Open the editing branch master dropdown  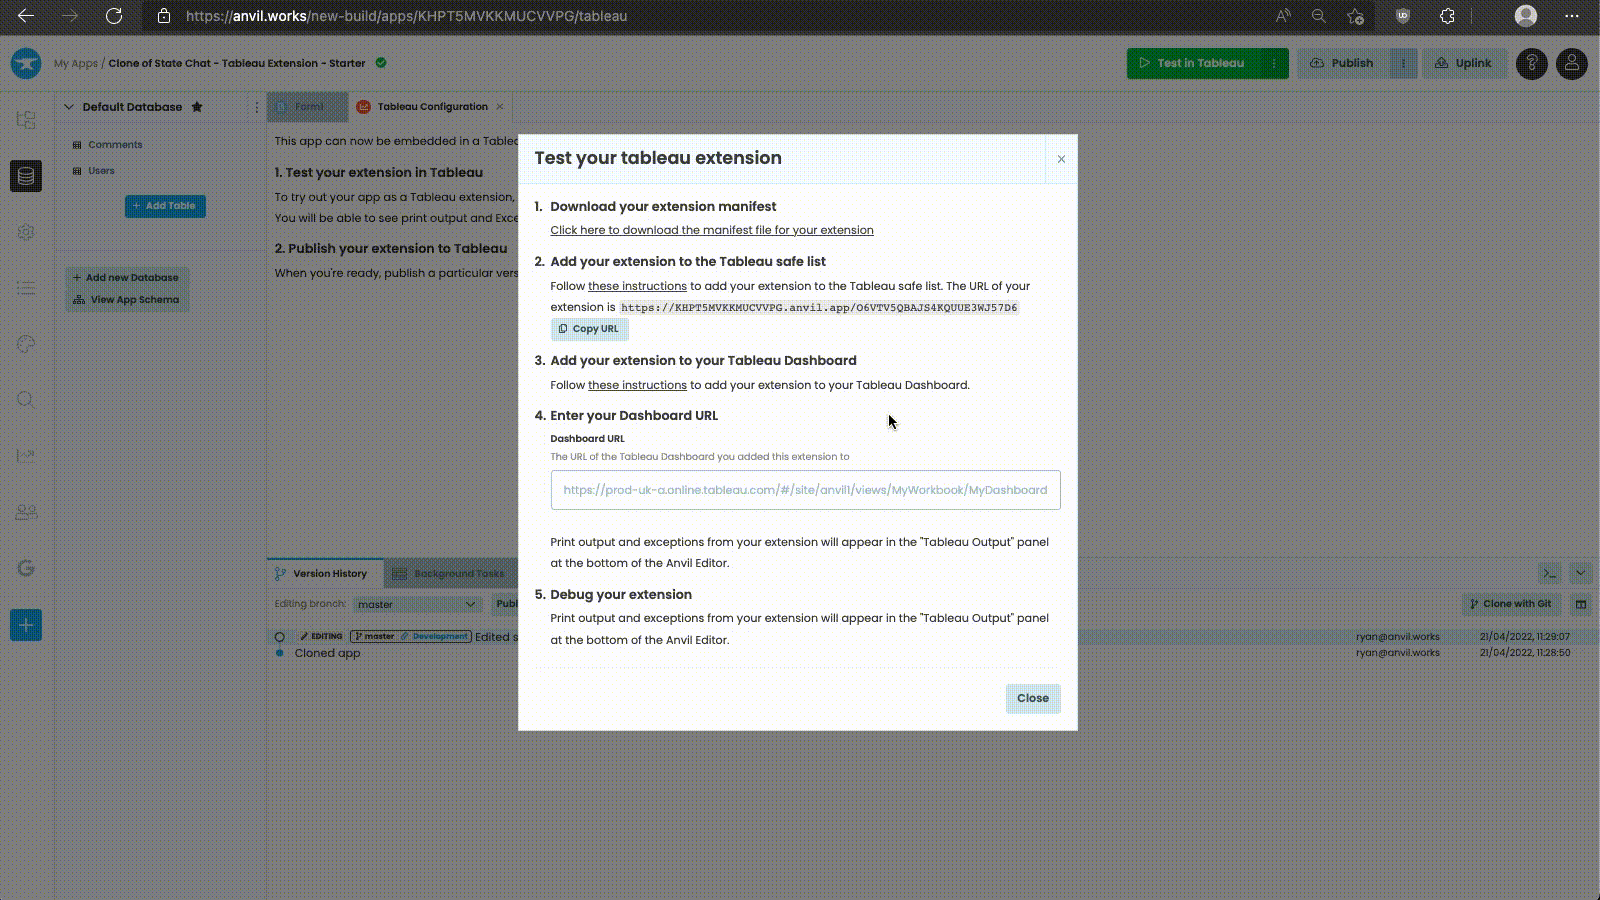pyautogui.click(x=417, y=604)
